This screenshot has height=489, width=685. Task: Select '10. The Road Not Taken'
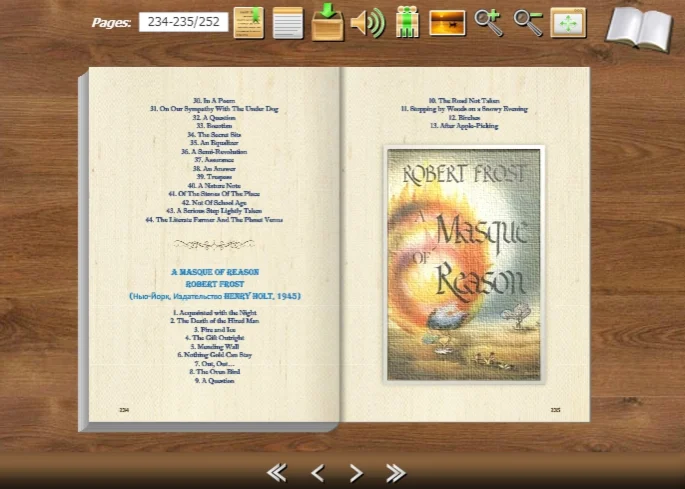coord(464,101)
